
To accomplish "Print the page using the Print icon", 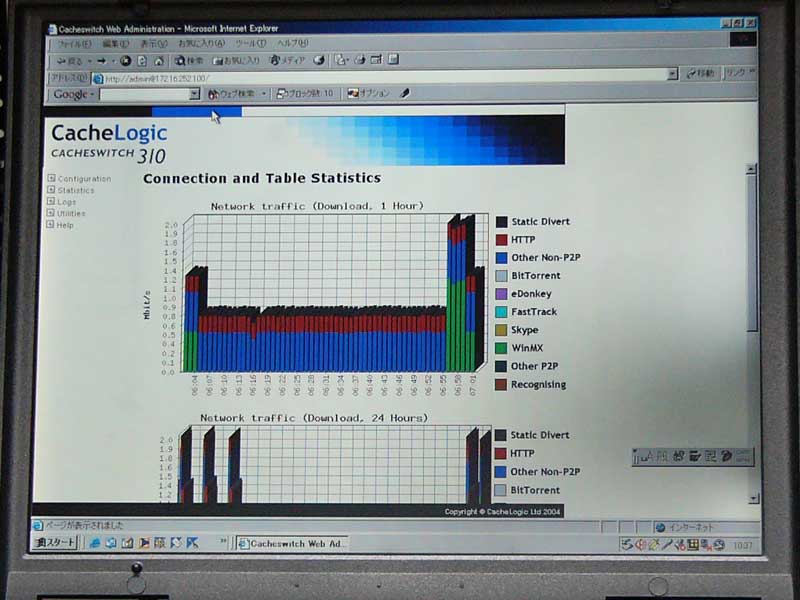I will coord(360,60).
